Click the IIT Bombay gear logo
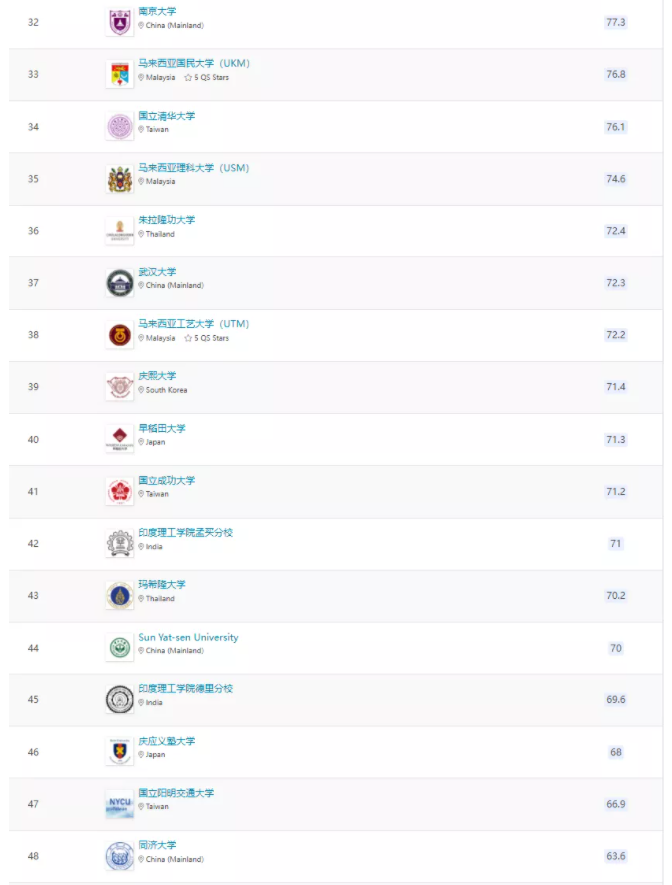Image resolution: width=672 pixels, height=885 pixels. (x=120, y=544)
